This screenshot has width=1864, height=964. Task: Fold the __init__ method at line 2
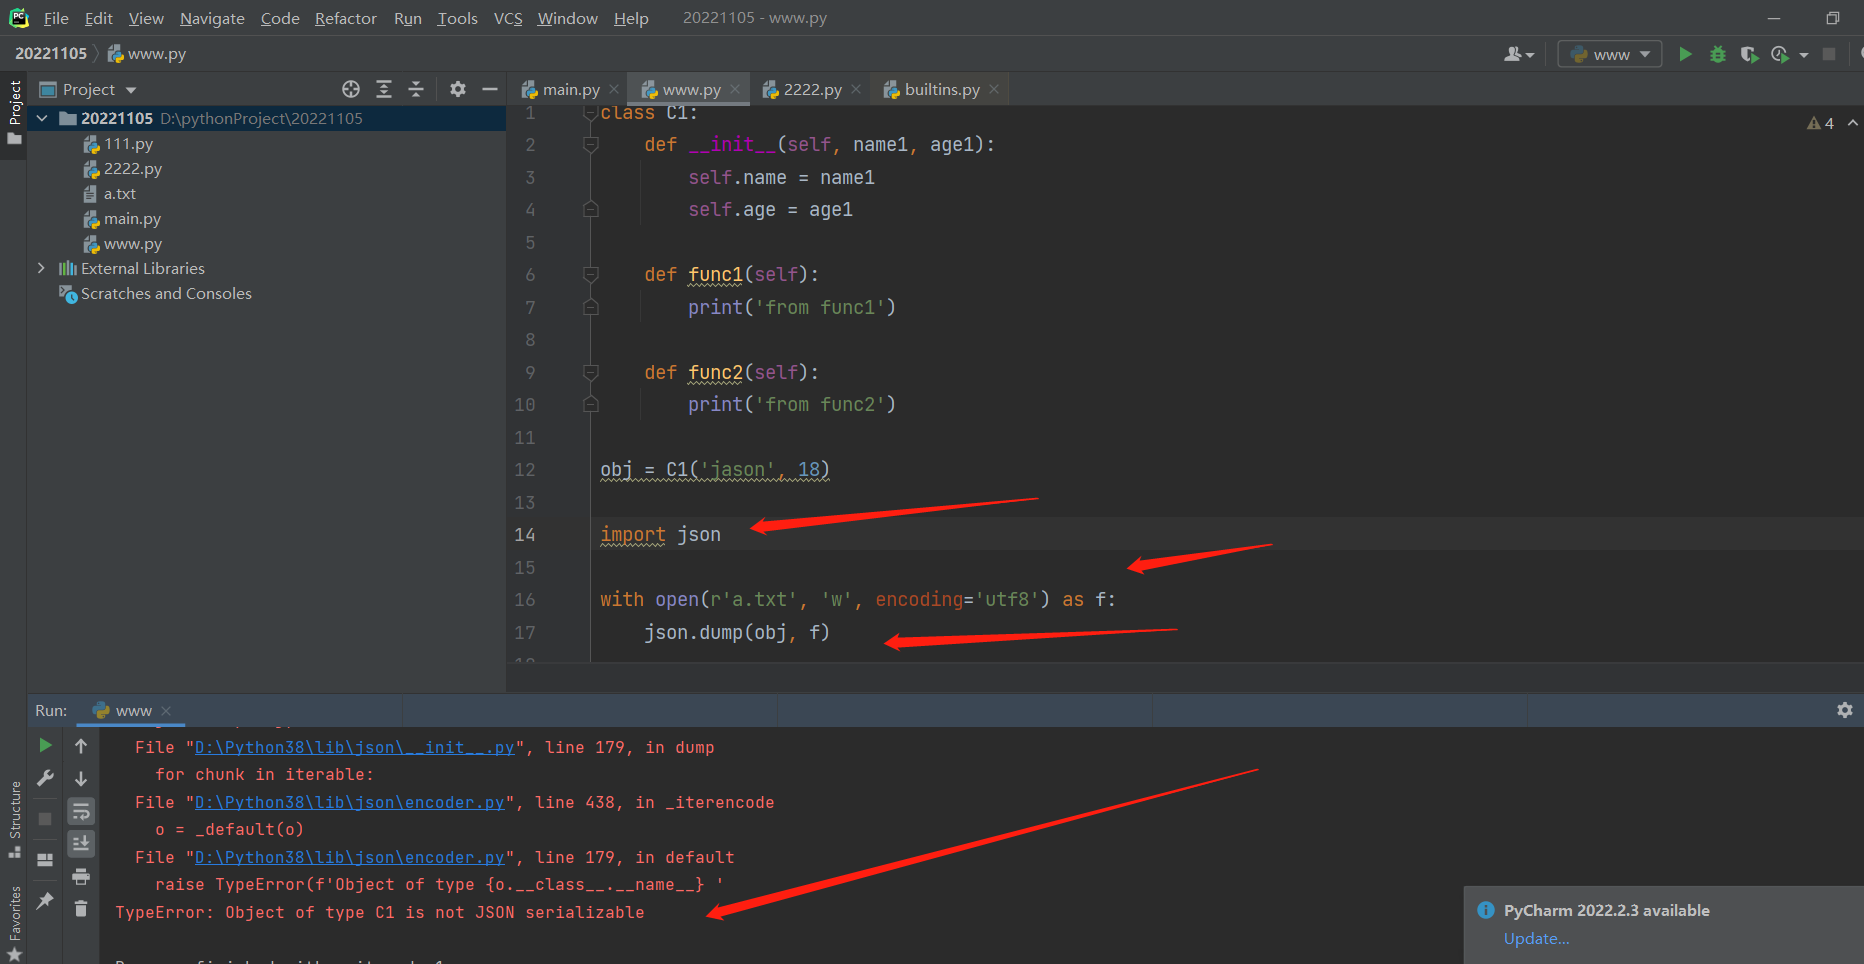[x=591, y=145]
